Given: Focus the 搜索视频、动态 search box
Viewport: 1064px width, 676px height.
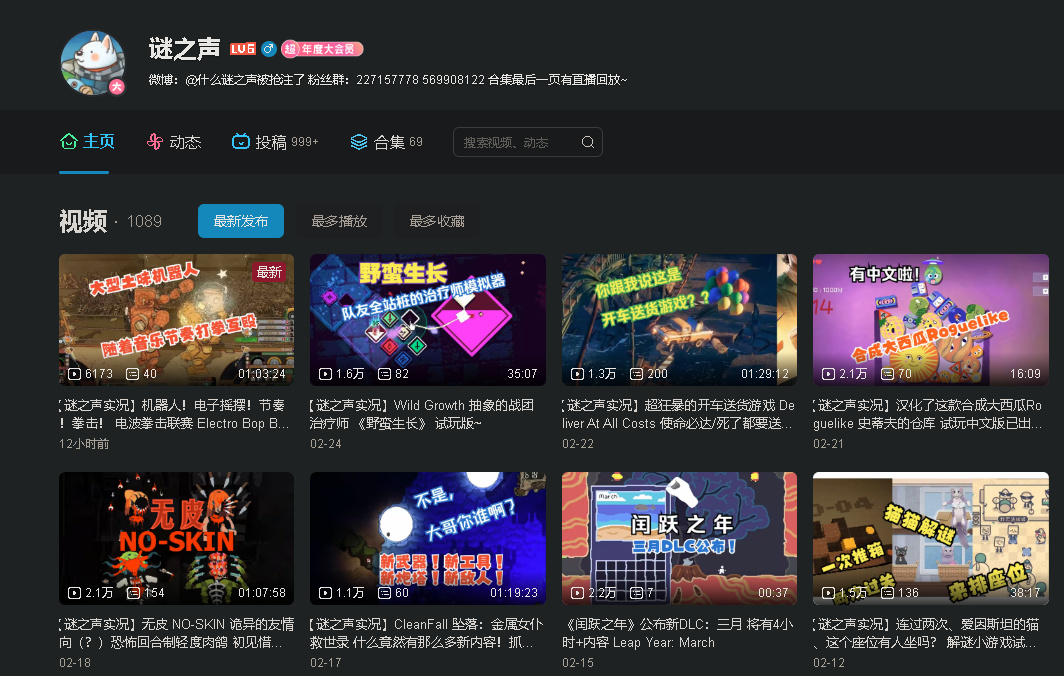Looking at the screenshot, I should (528, 142).
